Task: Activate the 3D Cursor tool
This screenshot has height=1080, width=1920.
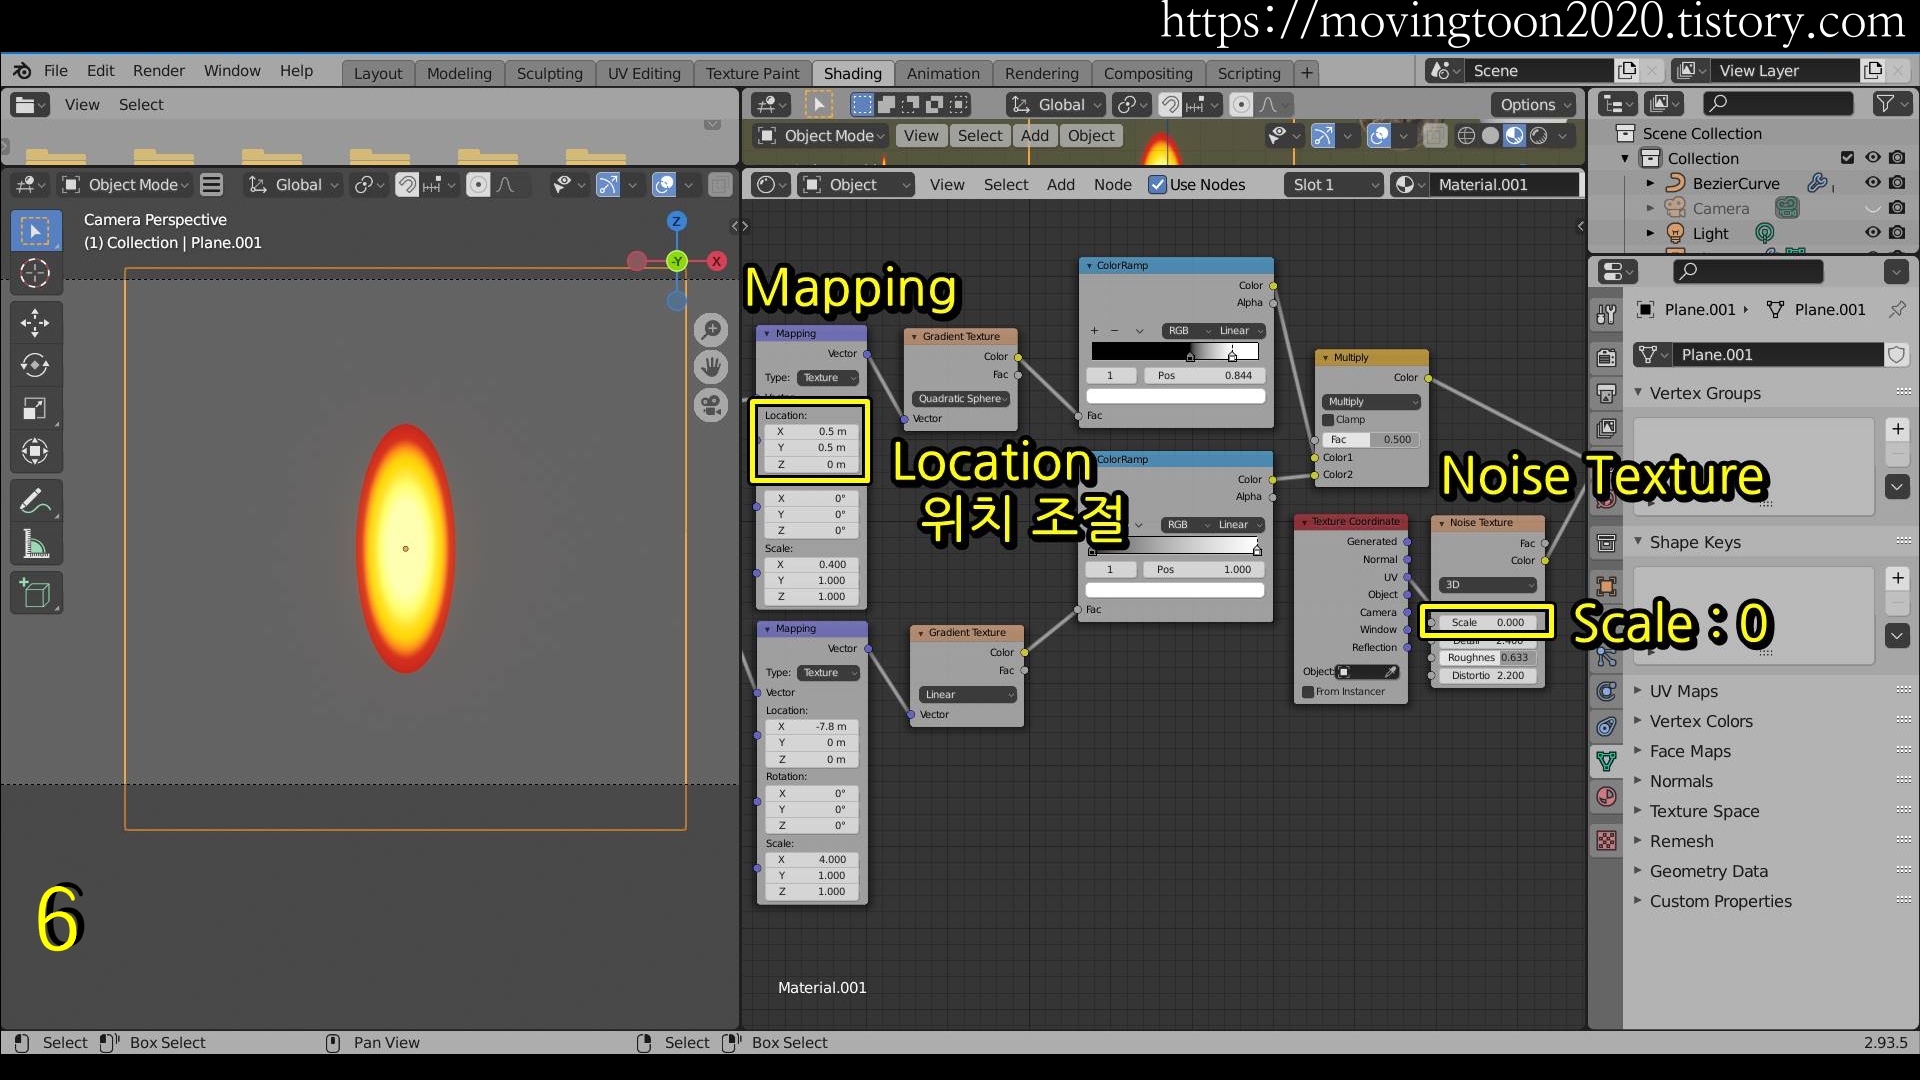Action: [x=35, y=273]
